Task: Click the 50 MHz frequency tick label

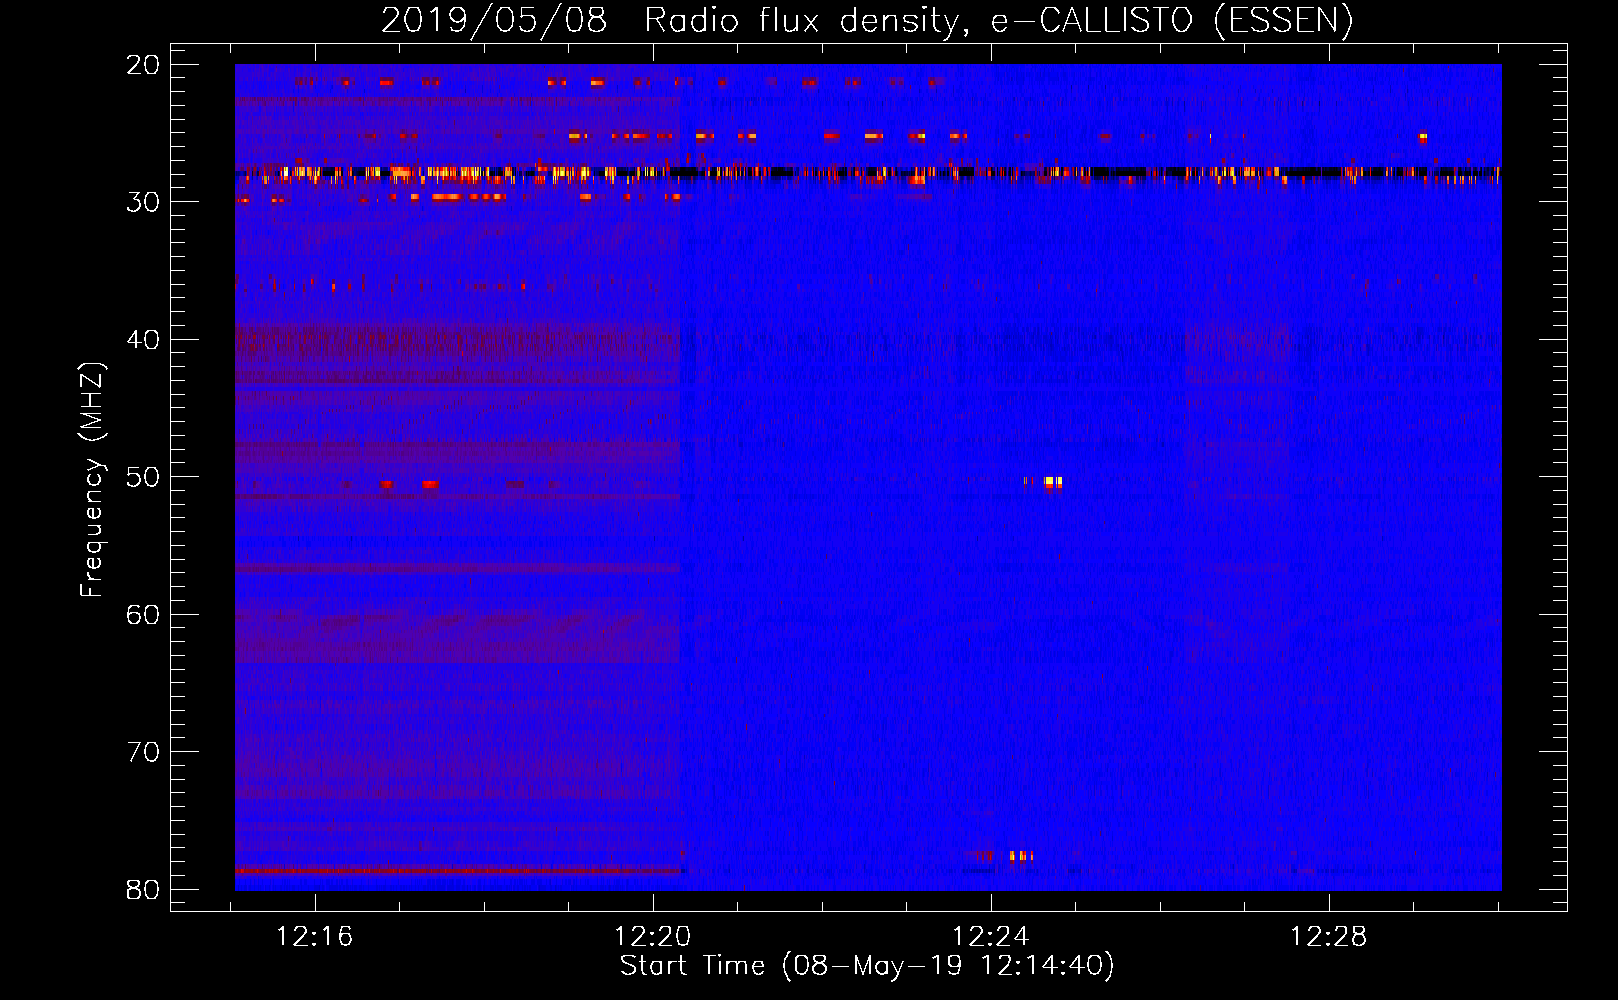Action: pyautogui.click(x=143, y=477)
